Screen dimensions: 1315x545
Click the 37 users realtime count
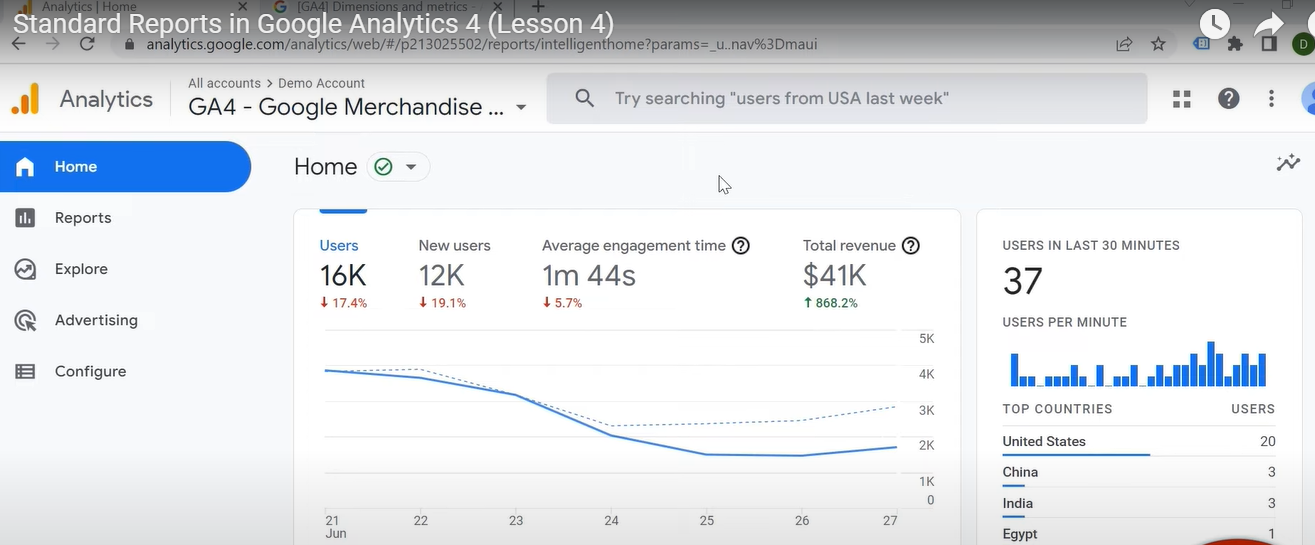coord(1023,282)
